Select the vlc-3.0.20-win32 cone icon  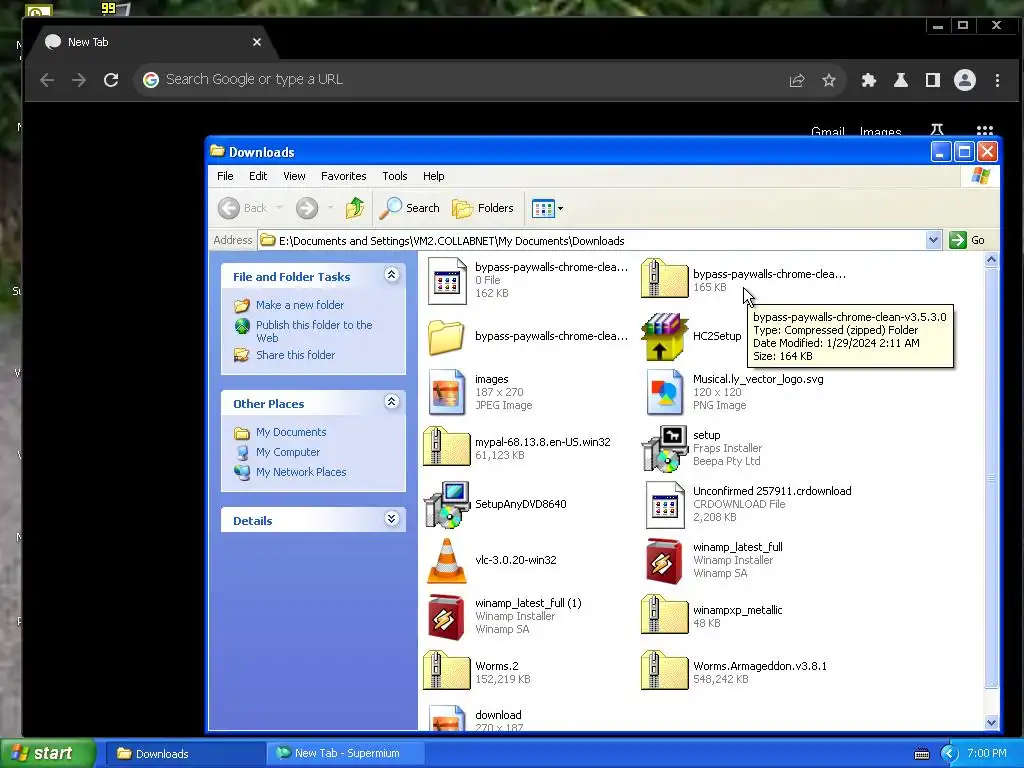click(x=447, y=561)
